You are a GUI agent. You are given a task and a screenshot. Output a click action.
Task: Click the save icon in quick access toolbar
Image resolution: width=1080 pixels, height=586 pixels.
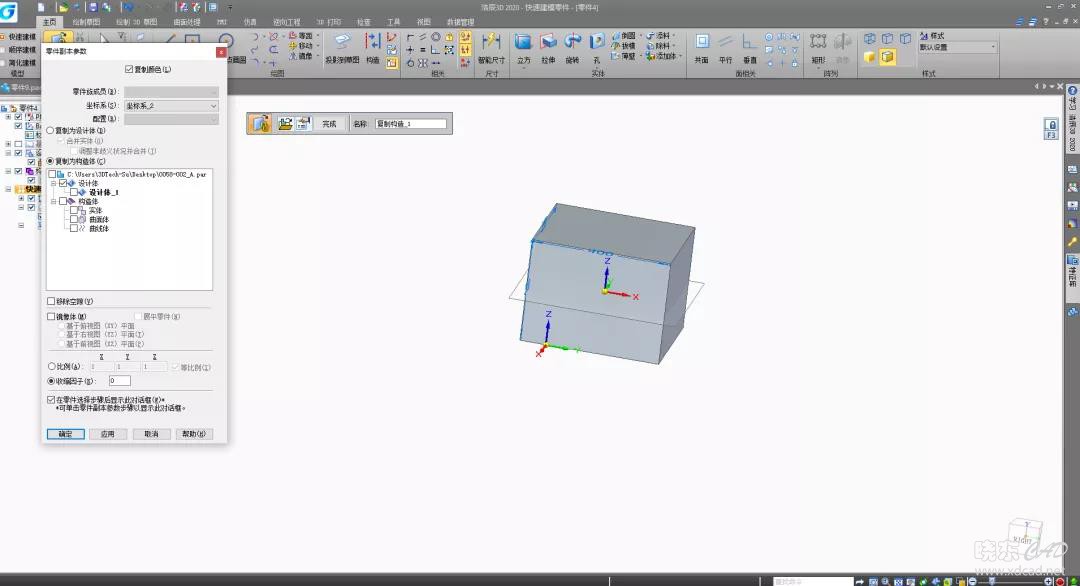[x=92, y=7]
